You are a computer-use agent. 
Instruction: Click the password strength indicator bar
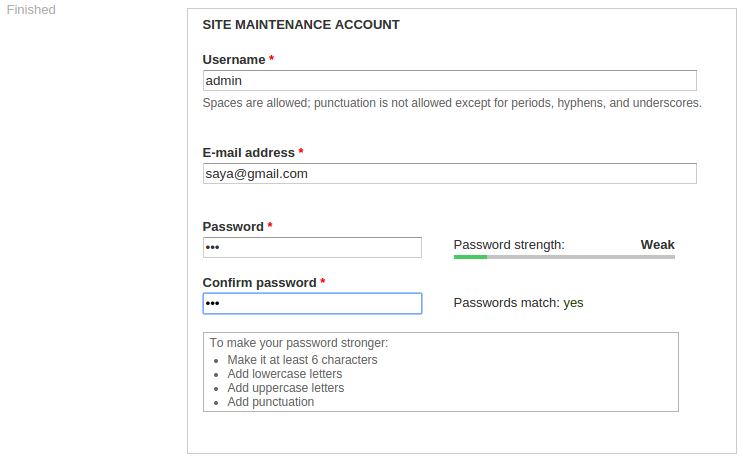564,257
